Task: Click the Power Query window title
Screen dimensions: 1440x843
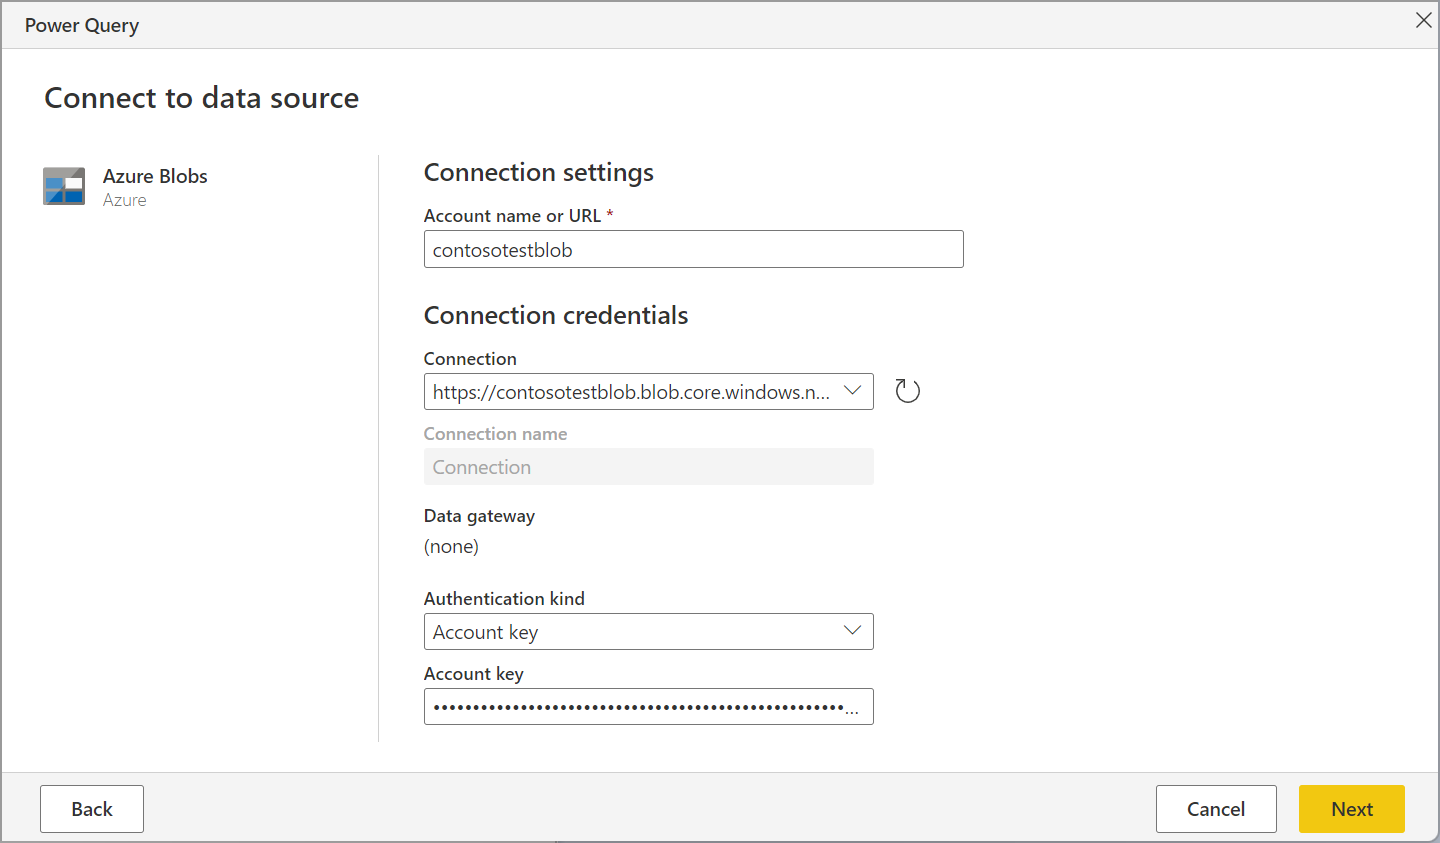Action: pyautogui.click(x=82, y=26)
